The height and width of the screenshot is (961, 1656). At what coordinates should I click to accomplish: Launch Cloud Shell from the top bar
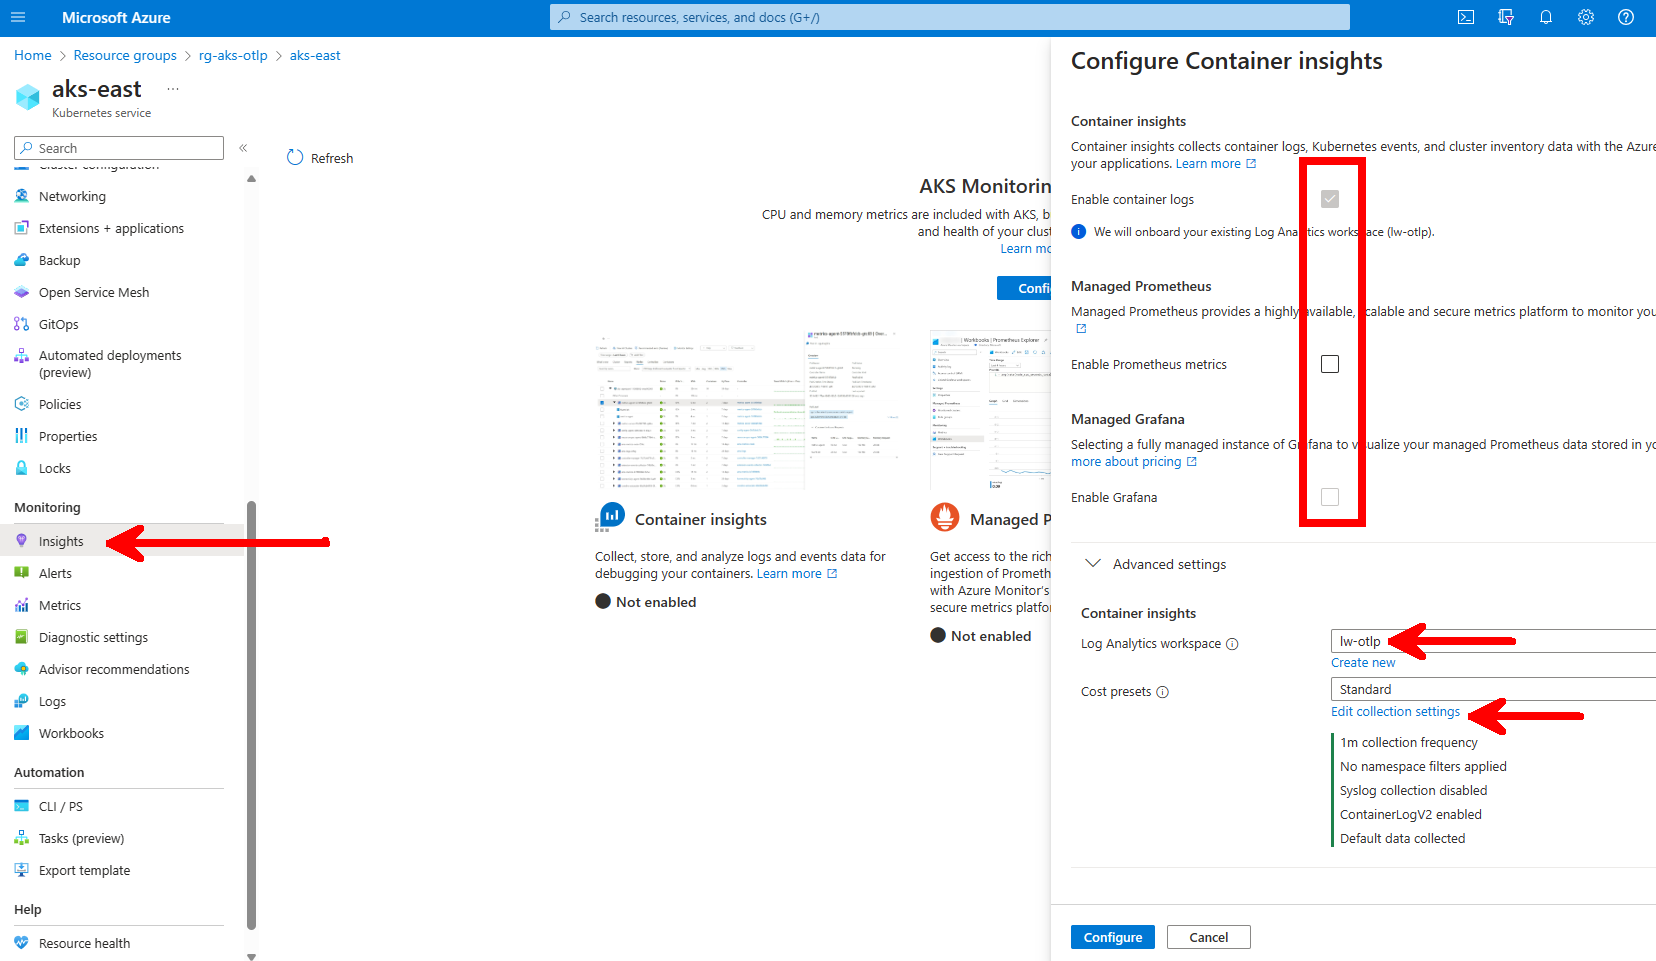1466,17
